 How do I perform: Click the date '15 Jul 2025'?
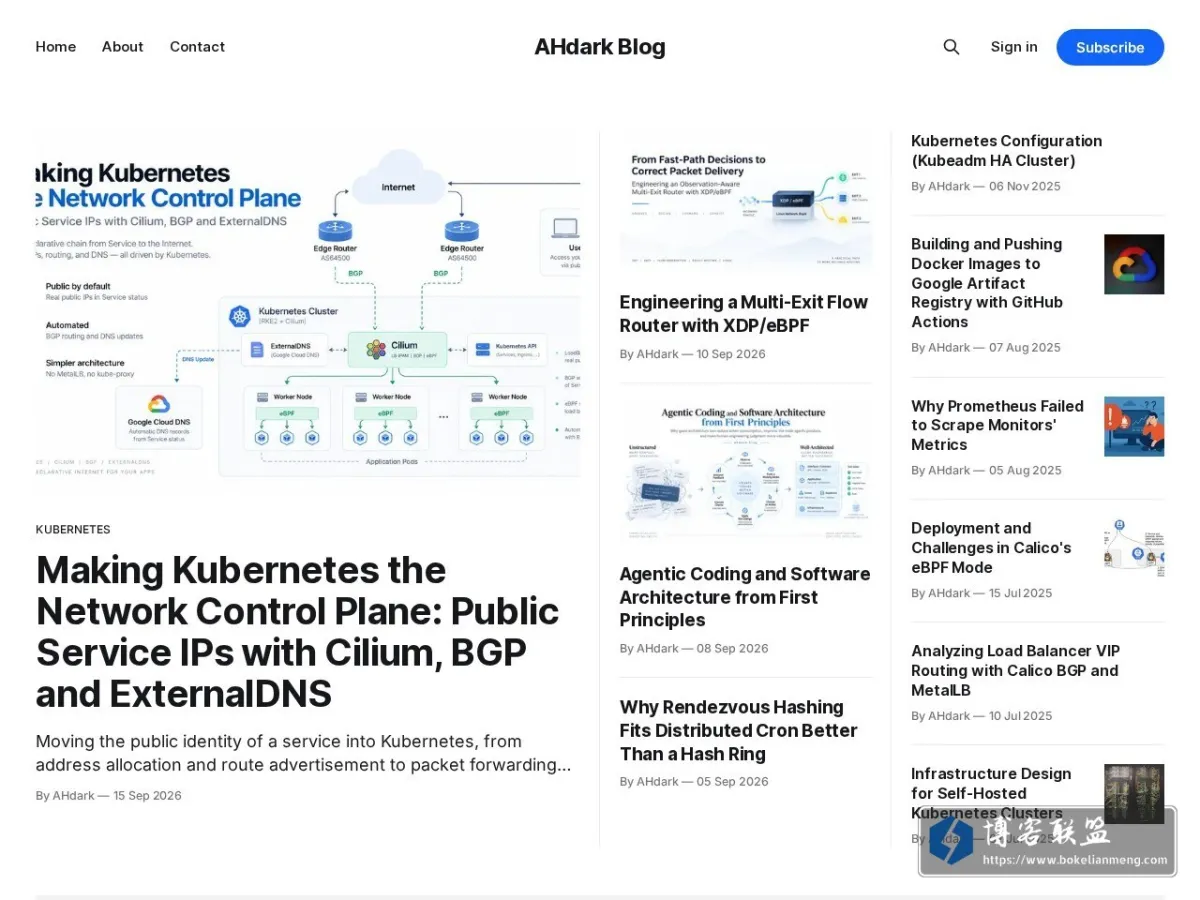pyautogui.click(x=1021, y=594)
